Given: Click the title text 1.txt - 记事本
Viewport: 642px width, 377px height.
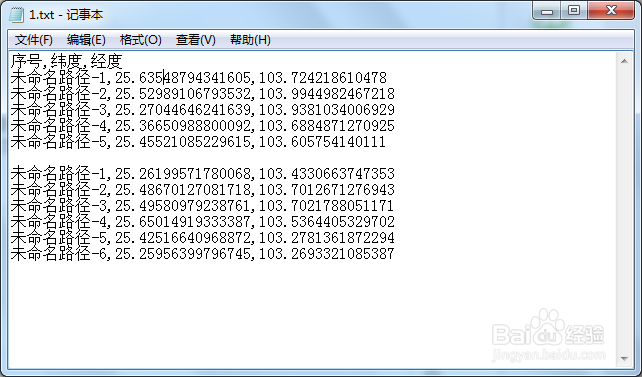Looking at the screenshot, I should click(66, 15).
